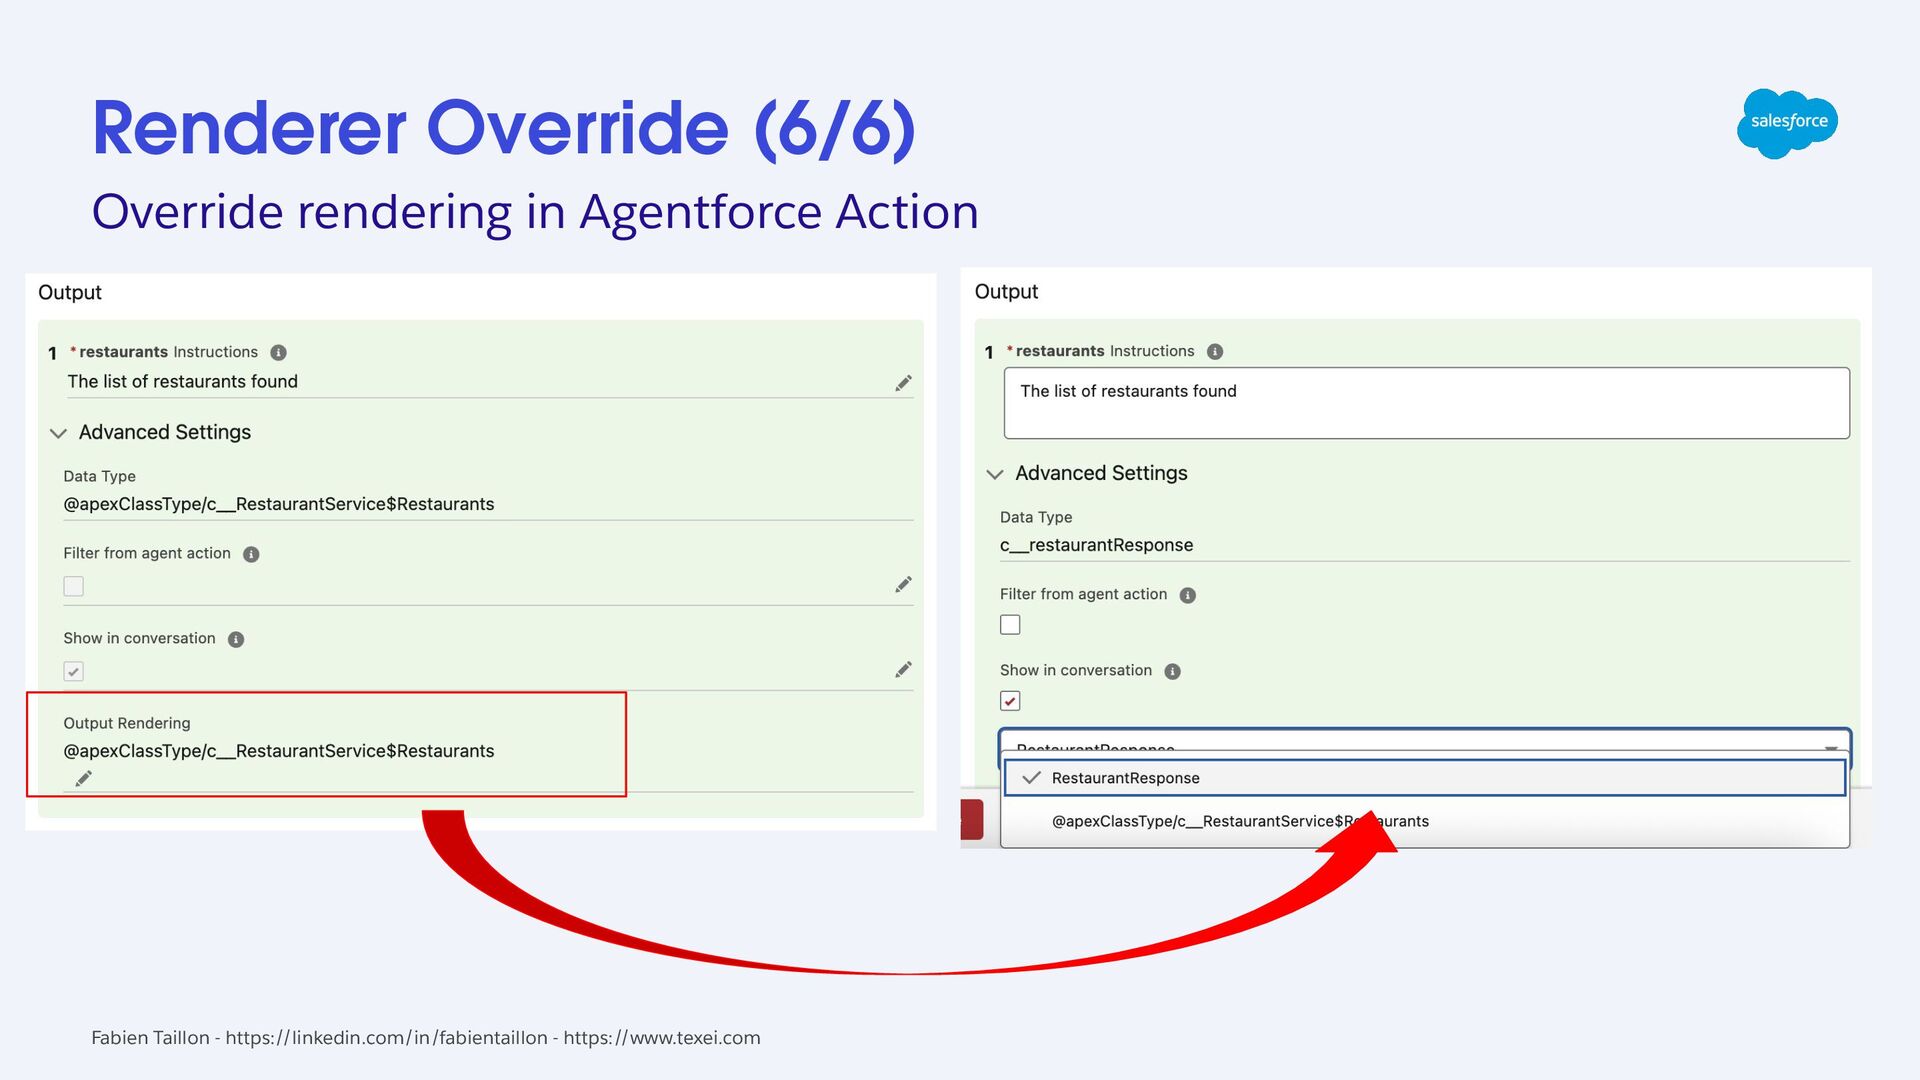Image resolution: width=1920 pixels, height=1080 pixels.
Task: Click pencil icon under Output Rendering value
Action: [84, 778]
